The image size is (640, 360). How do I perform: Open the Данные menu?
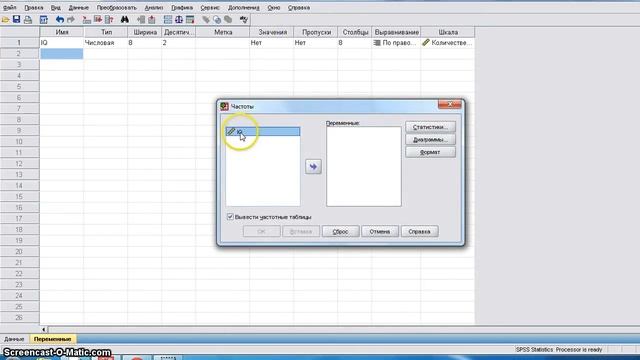pyautogui.click(x=78, y=8)
